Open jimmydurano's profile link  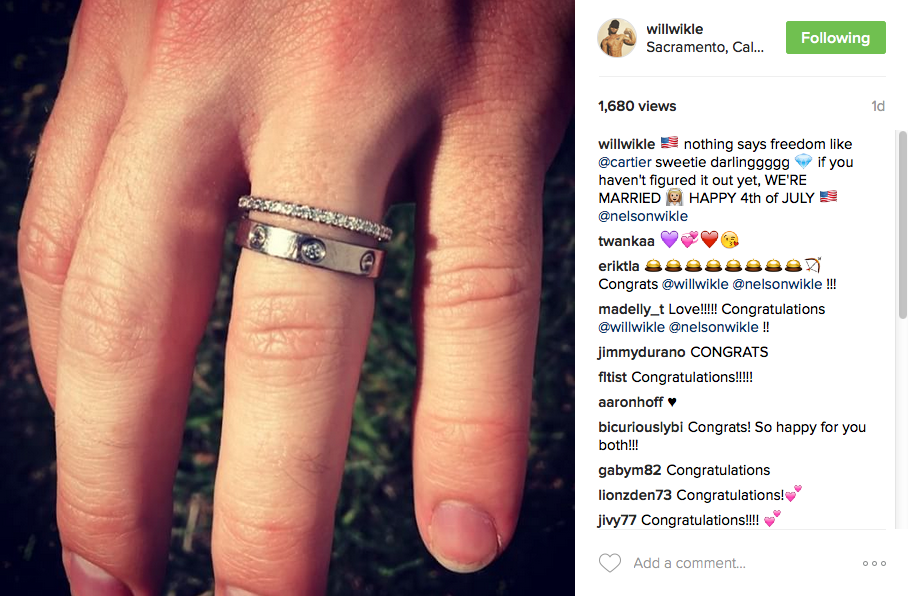pos(642,352)
